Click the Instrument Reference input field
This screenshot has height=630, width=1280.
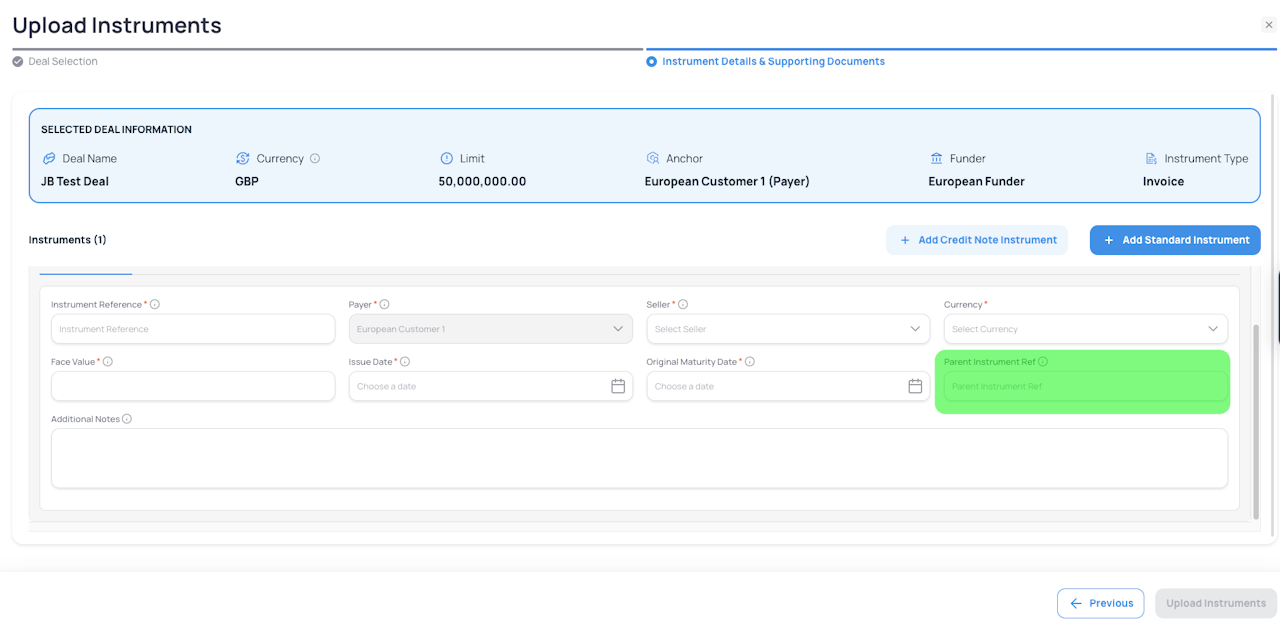tap(193, 329)
